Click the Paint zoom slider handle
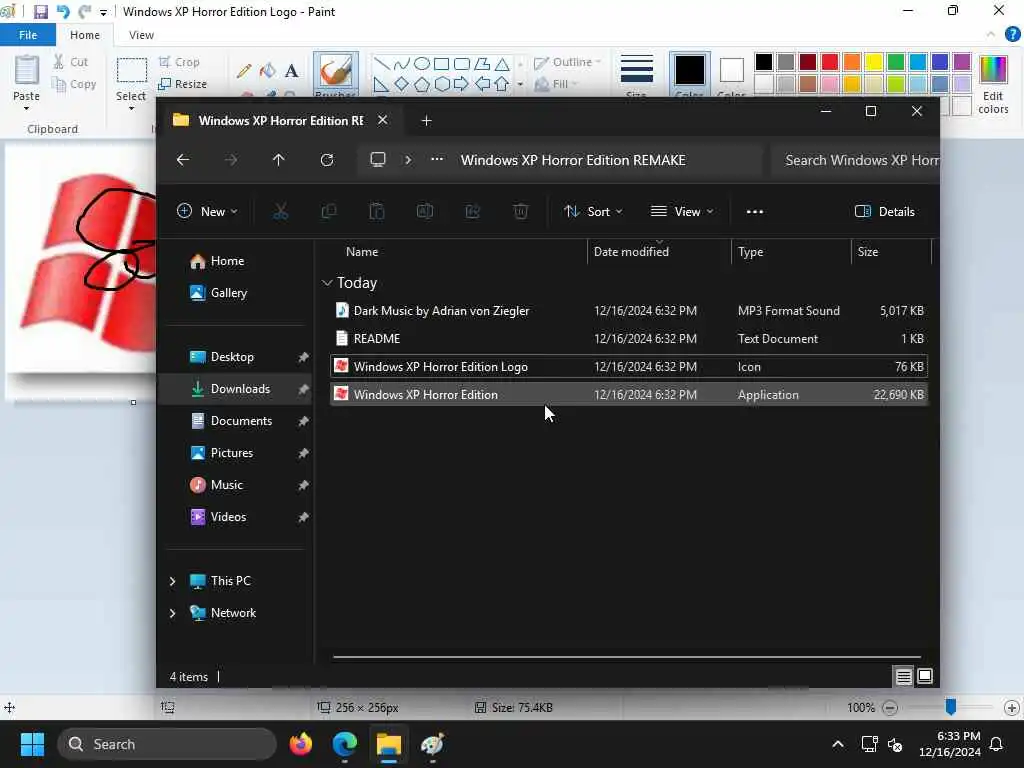1024x768 pixels. tap(951, 707)
